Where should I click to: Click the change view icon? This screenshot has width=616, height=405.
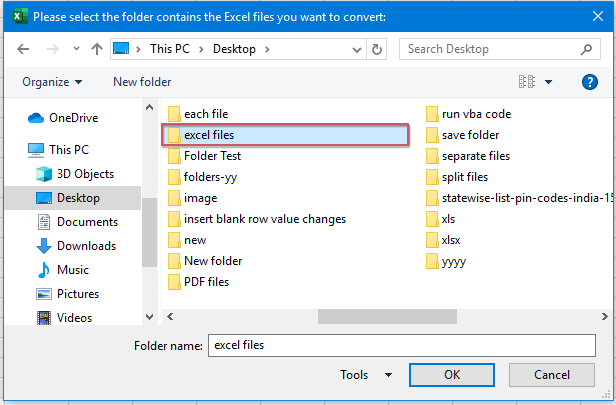528,81
